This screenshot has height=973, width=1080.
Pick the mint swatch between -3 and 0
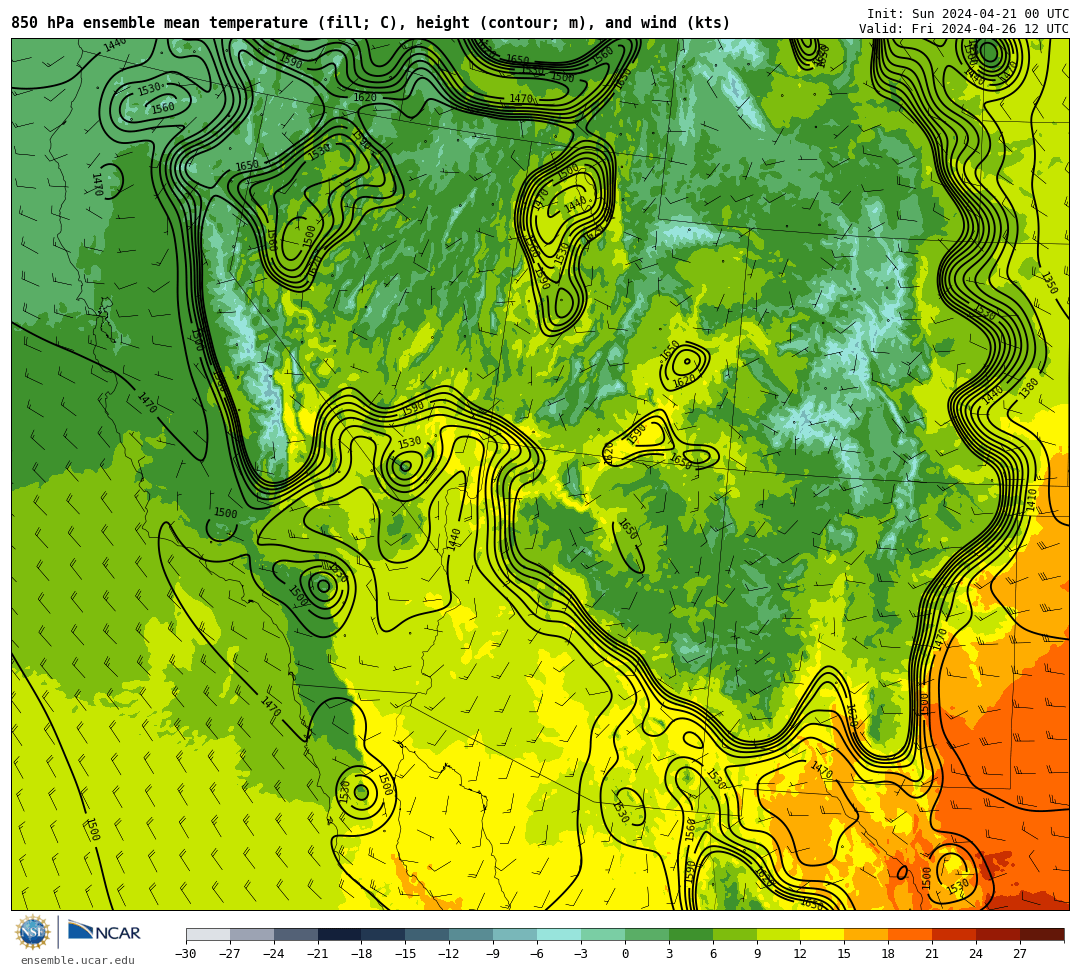point(603,934)
